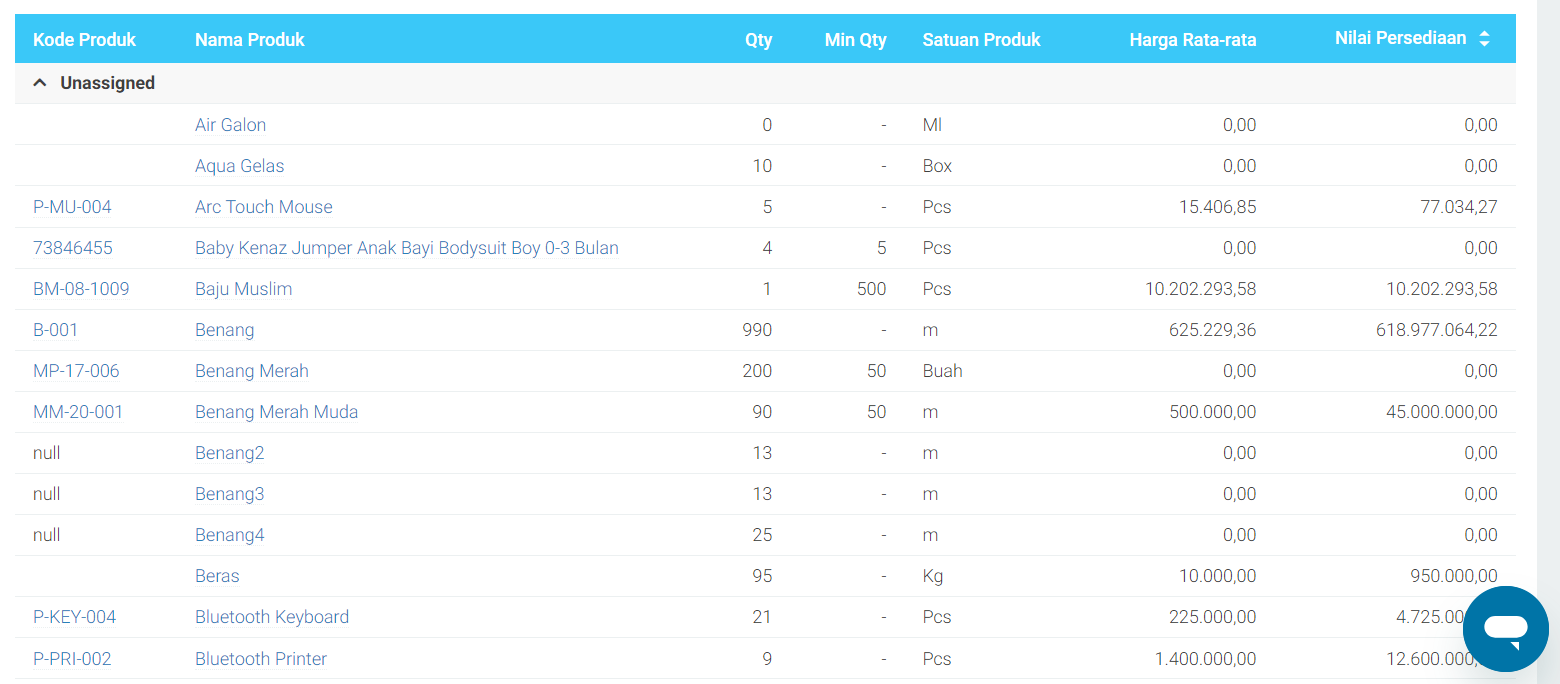The width and height of the screenshot is (1560, 684).
Task: Select average price 500.000,00
Action: tap(1212, 412)
